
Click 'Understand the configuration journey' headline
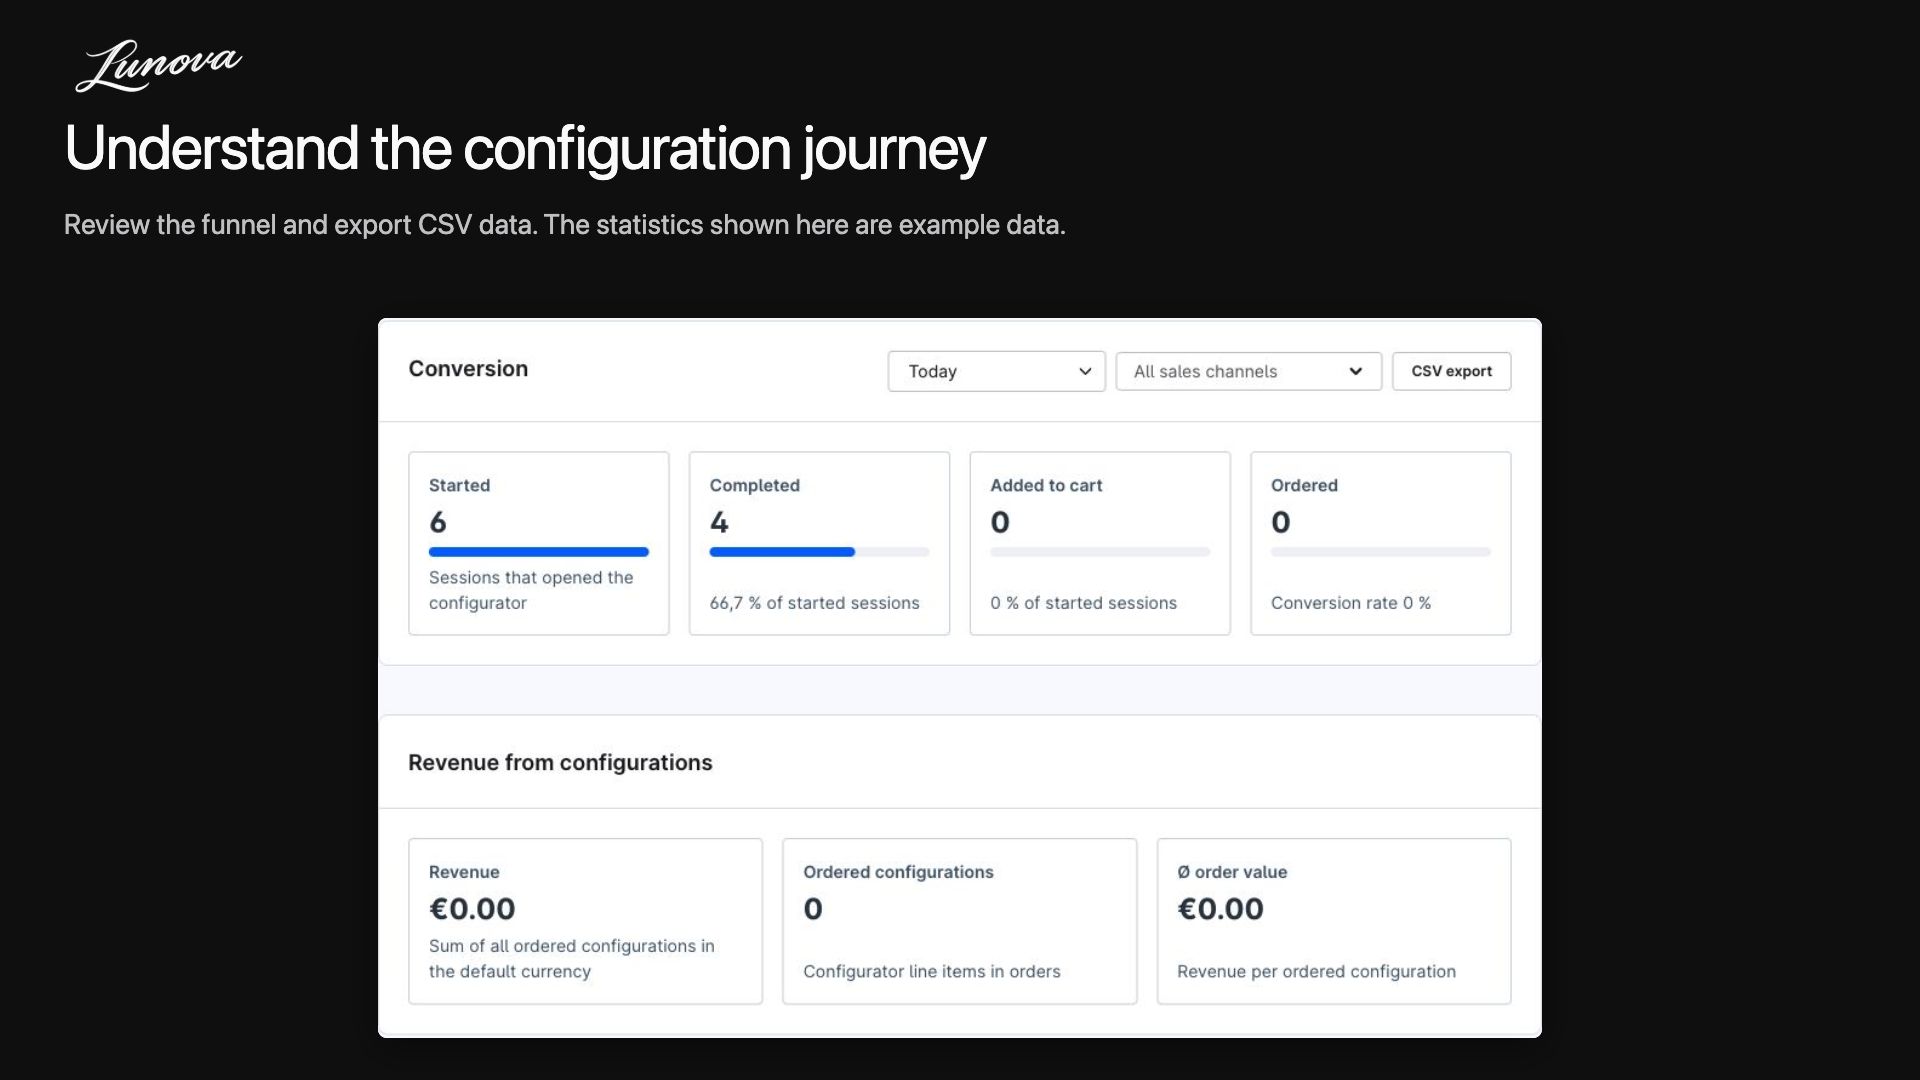click(x=525, y=148)
